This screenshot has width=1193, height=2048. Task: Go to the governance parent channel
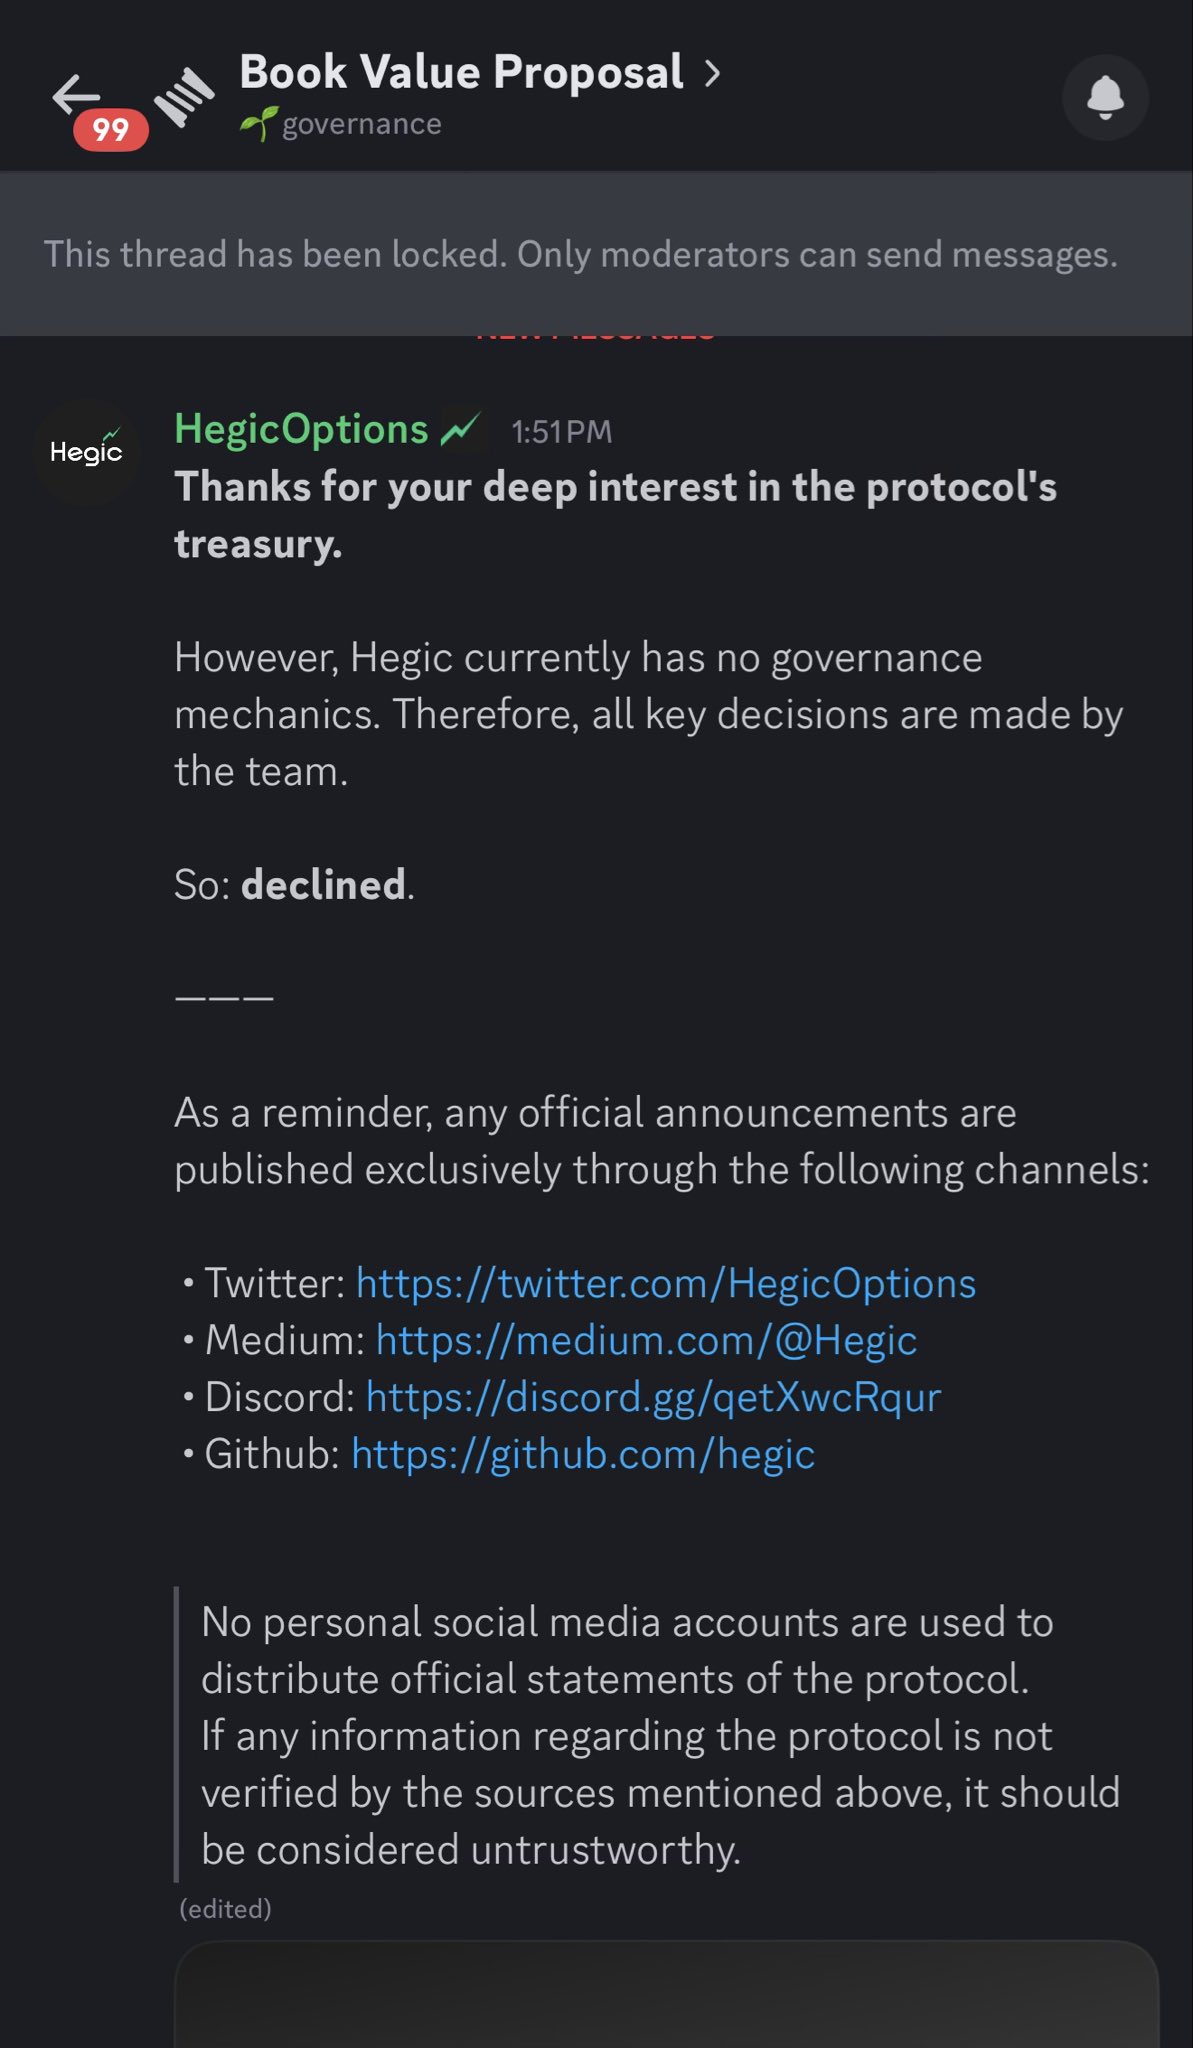coord(361,124)
